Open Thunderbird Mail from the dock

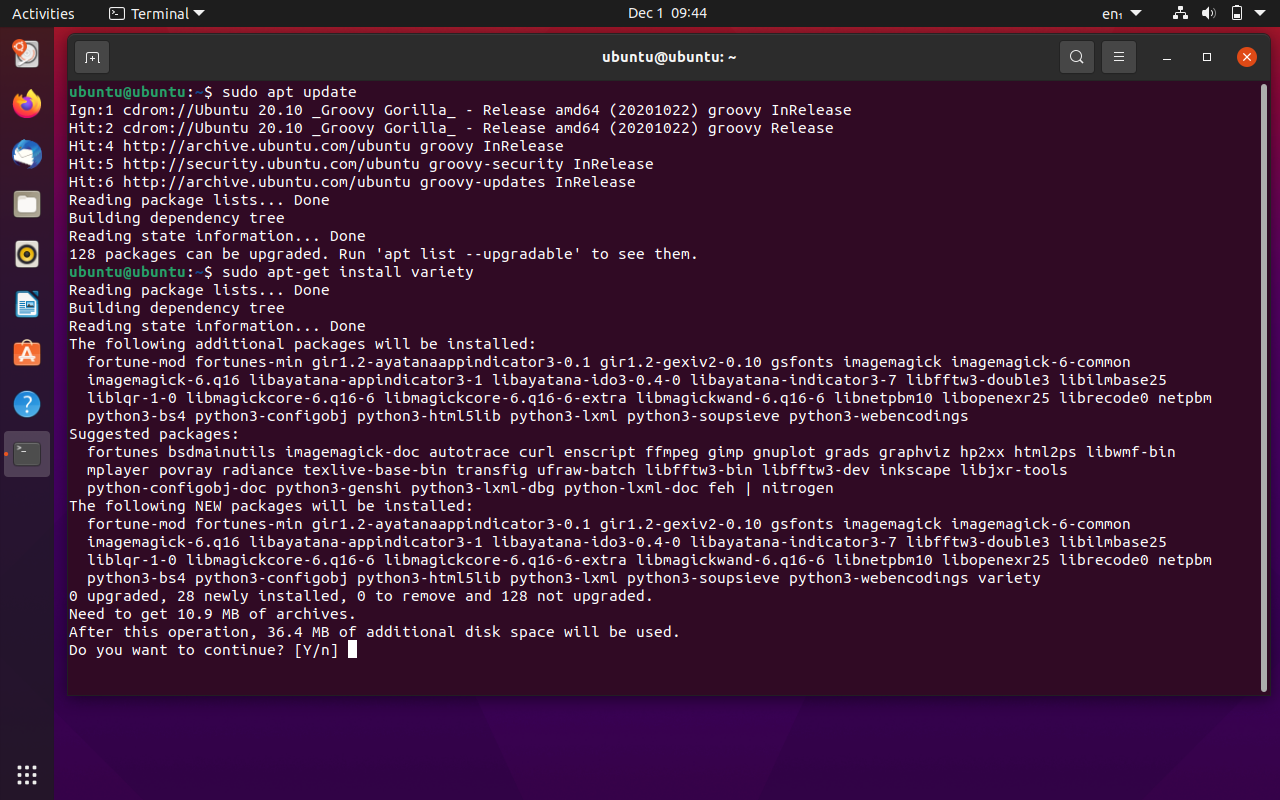point(27,153)
